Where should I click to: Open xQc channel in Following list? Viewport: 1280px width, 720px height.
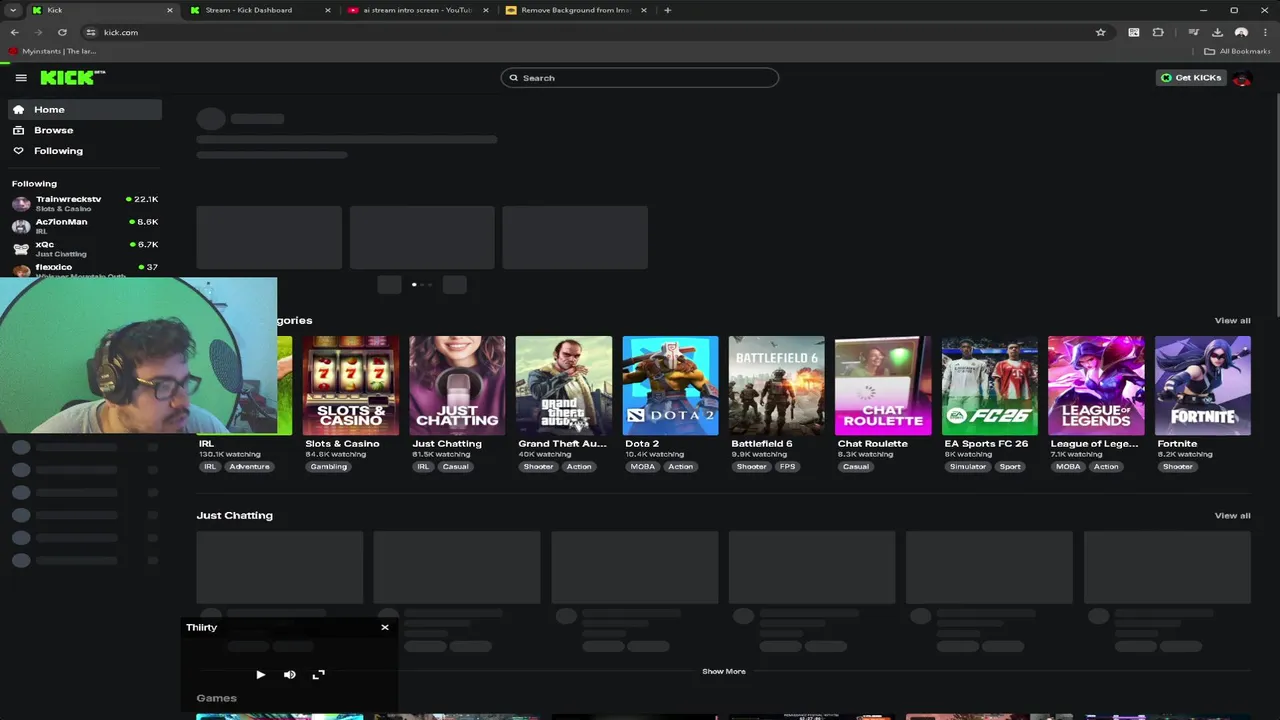point(85,248)
